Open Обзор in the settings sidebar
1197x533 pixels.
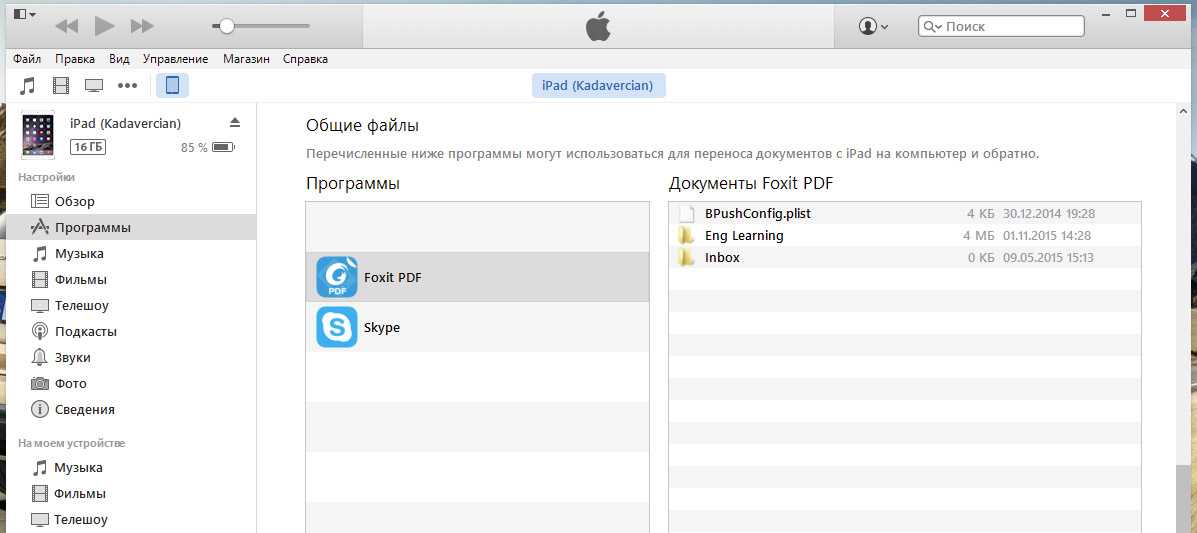(x=74, y=201)
